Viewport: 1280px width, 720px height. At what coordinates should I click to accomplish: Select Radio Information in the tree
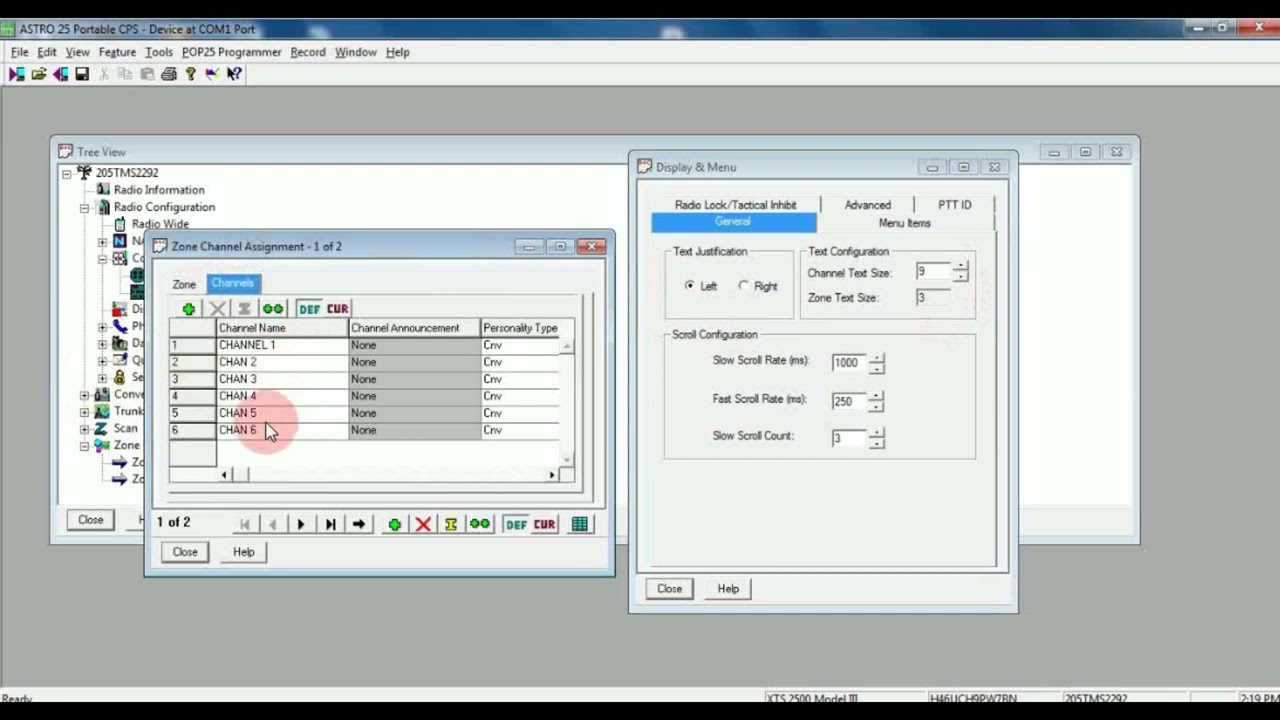pyautogui.click(x=159, y=190)
